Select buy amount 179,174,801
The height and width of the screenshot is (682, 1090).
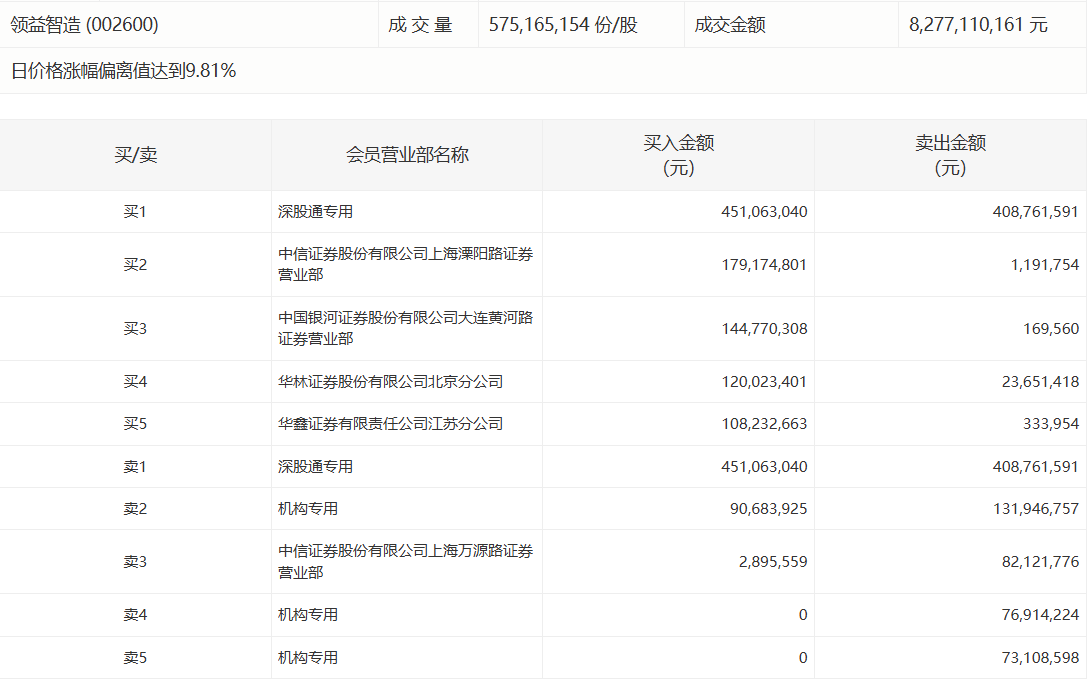coord(764,265)
